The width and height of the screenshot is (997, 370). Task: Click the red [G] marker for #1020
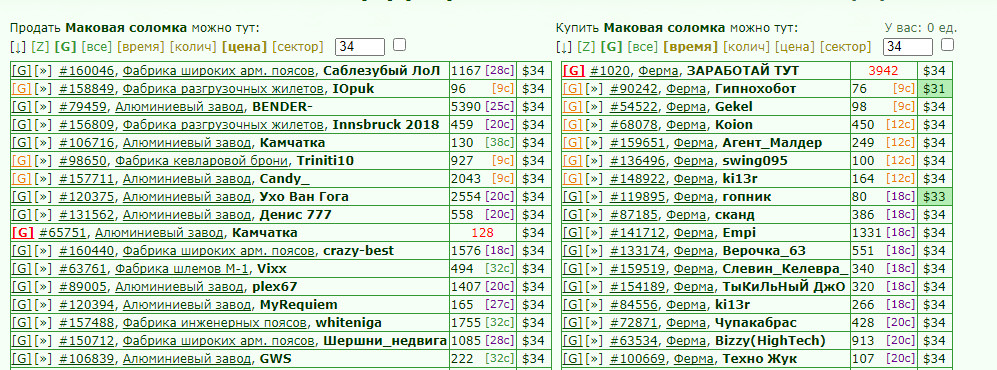574,71
